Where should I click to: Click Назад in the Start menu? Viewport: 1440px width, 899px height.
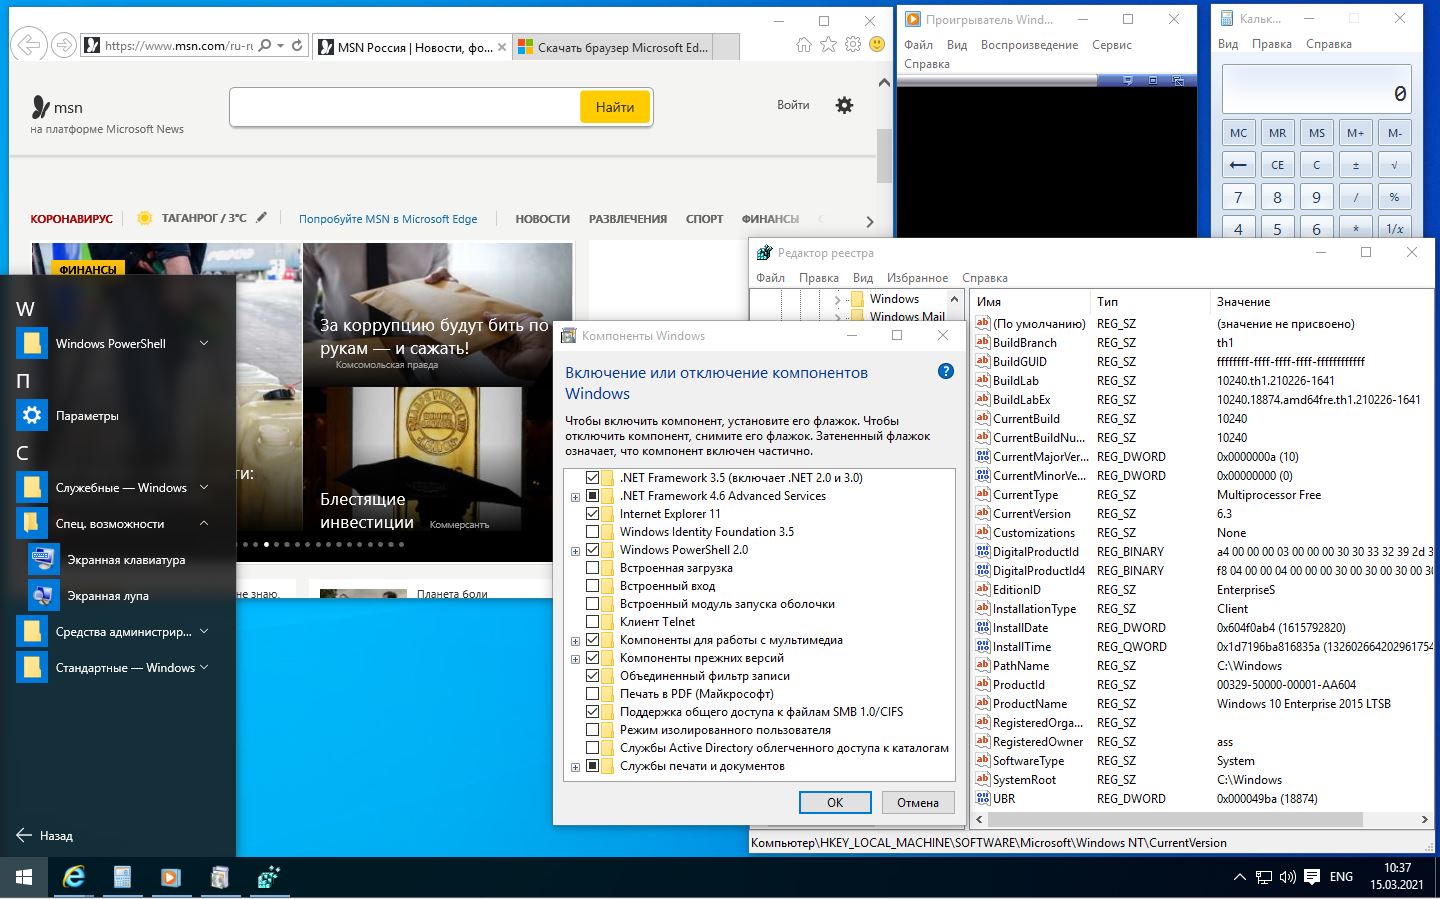coord(45,835)
